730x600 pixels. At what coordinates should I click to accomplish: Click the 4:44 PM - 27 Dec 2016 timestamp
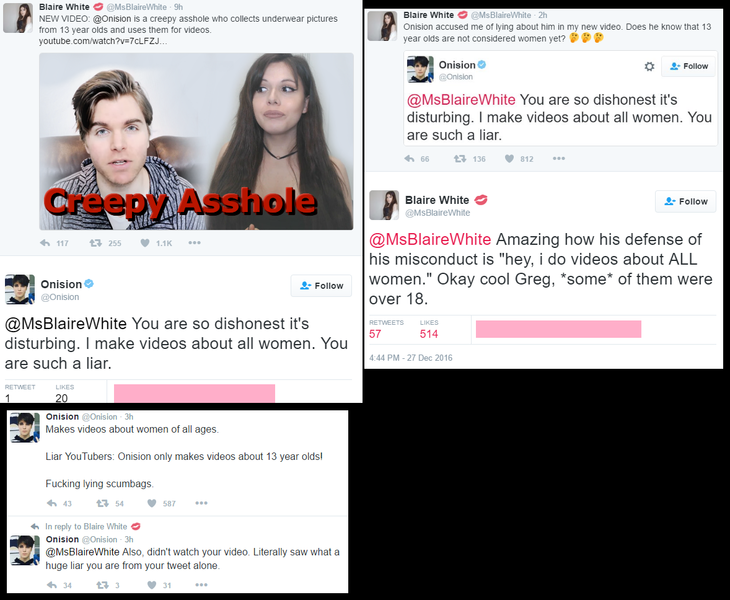click(x=411, y=357)
